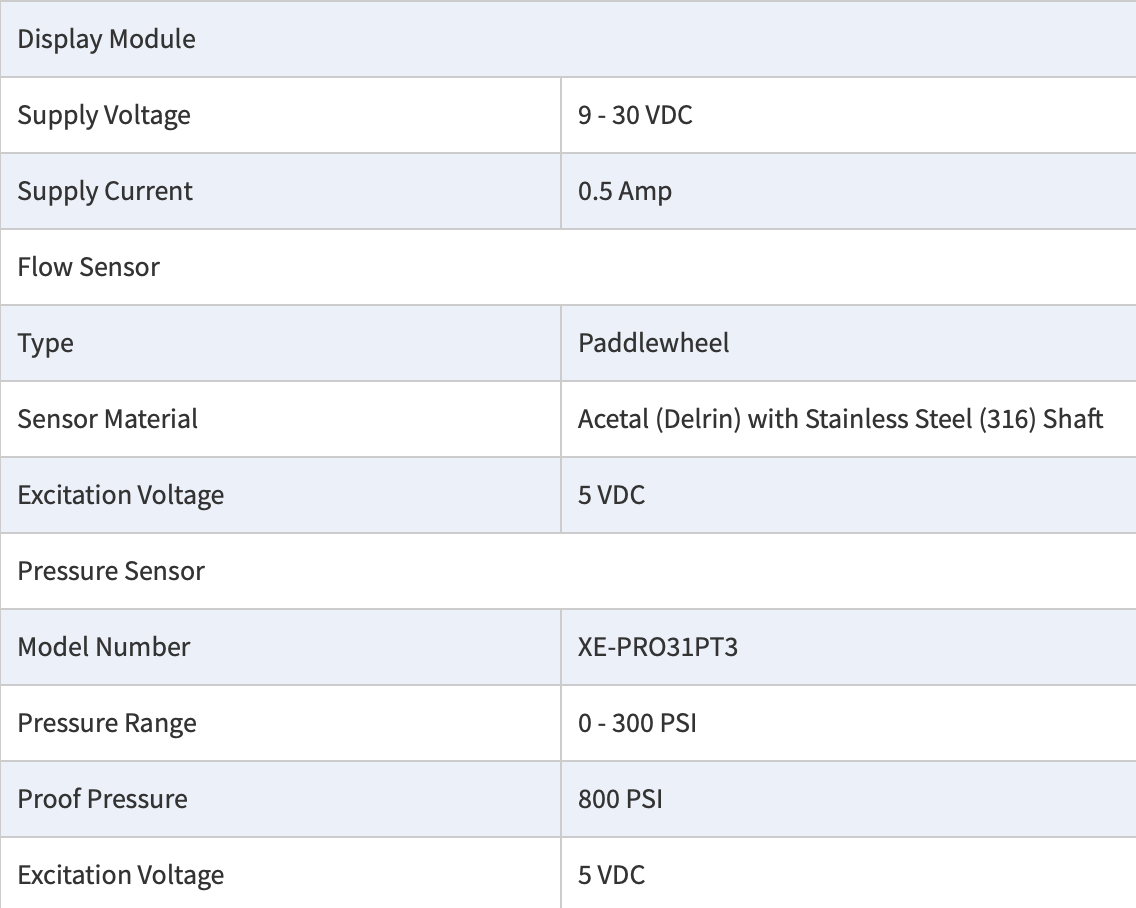Click the XE-PRO31PT3 model number value
The width and height of the screenshot is (1136, 908).
tap(658, 648)
